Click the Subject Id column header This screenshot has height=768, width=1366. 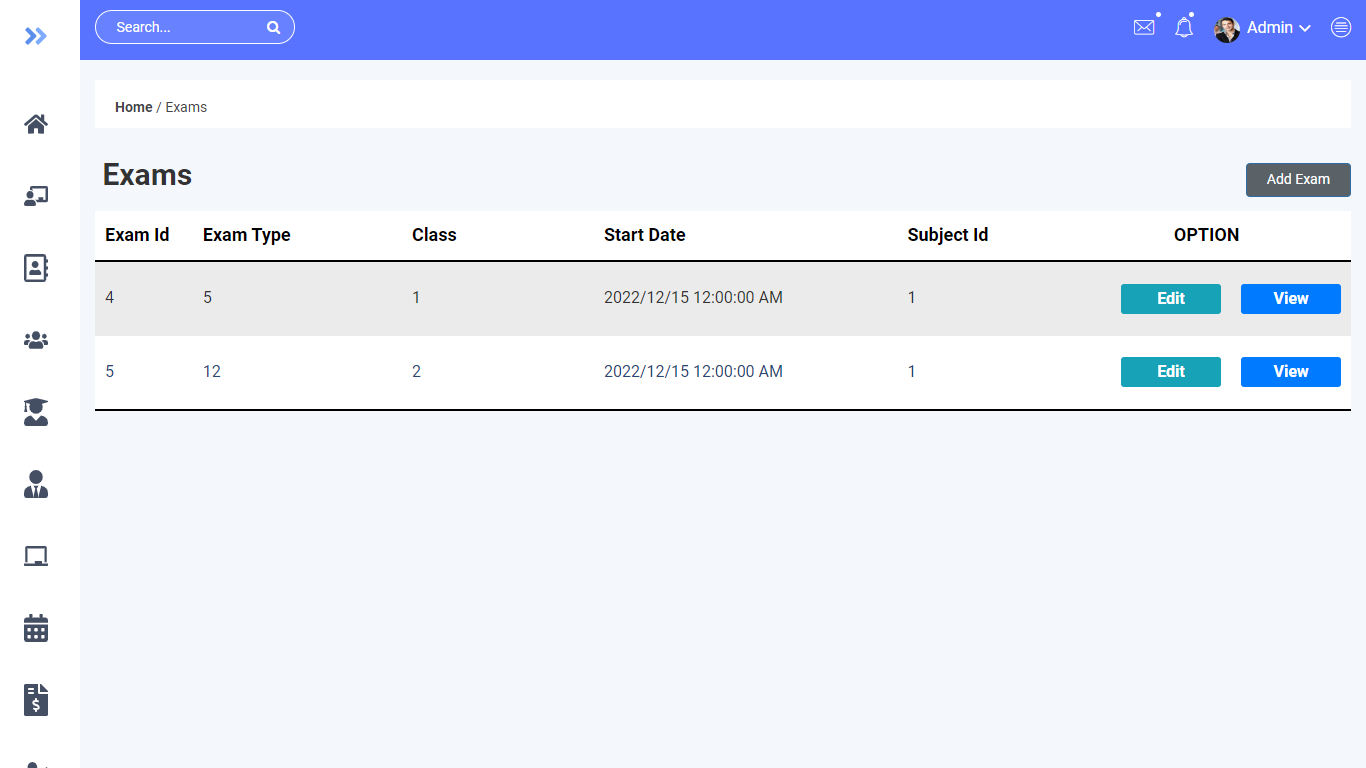948,235
